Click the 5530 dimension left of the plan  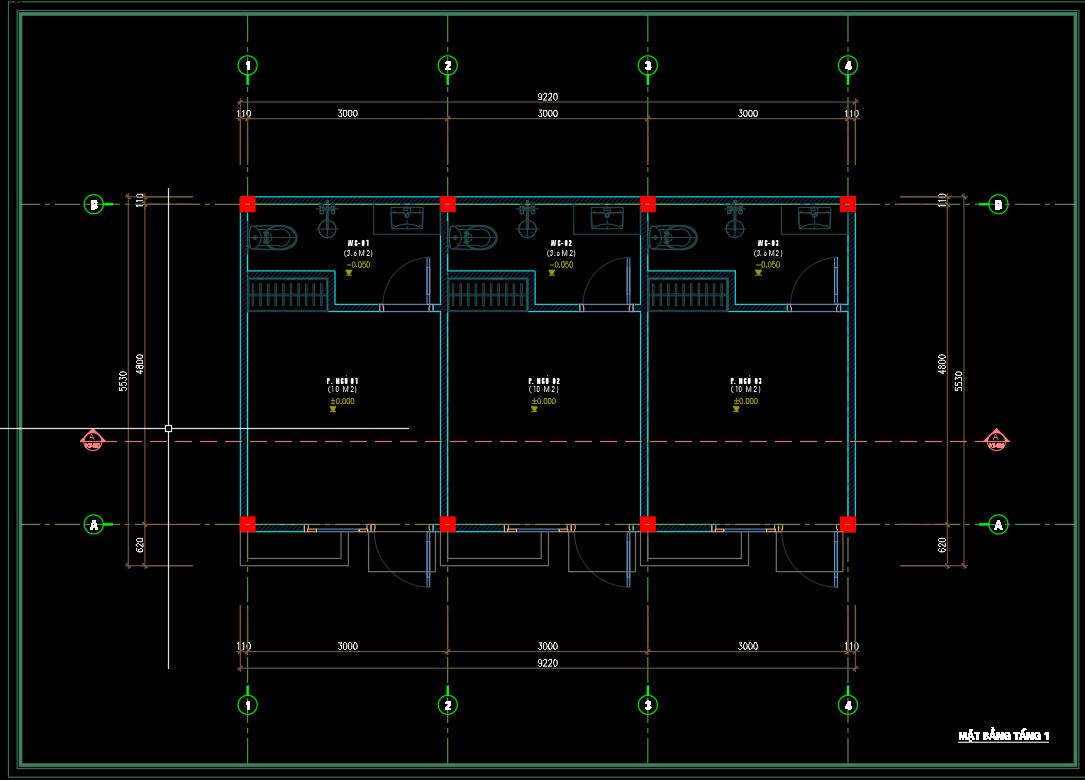123,381
